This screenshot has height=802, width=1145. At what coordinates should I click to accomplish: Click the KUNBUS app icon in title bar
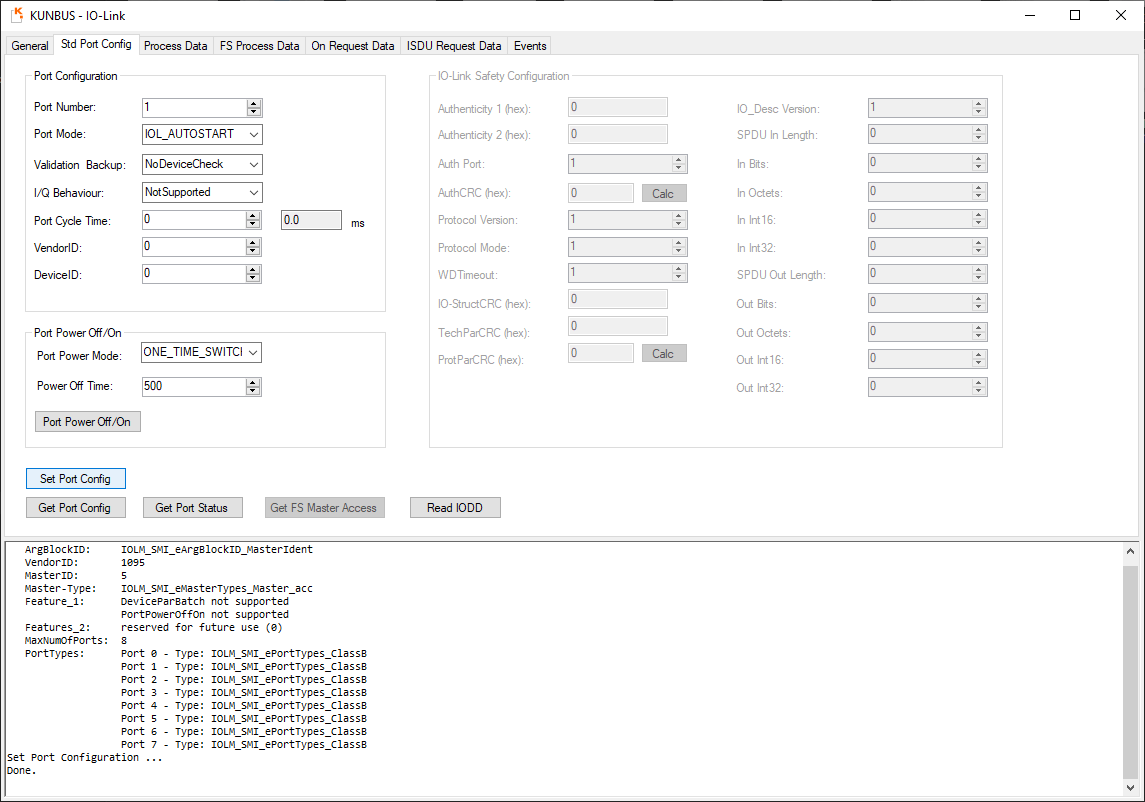[17, 15]
